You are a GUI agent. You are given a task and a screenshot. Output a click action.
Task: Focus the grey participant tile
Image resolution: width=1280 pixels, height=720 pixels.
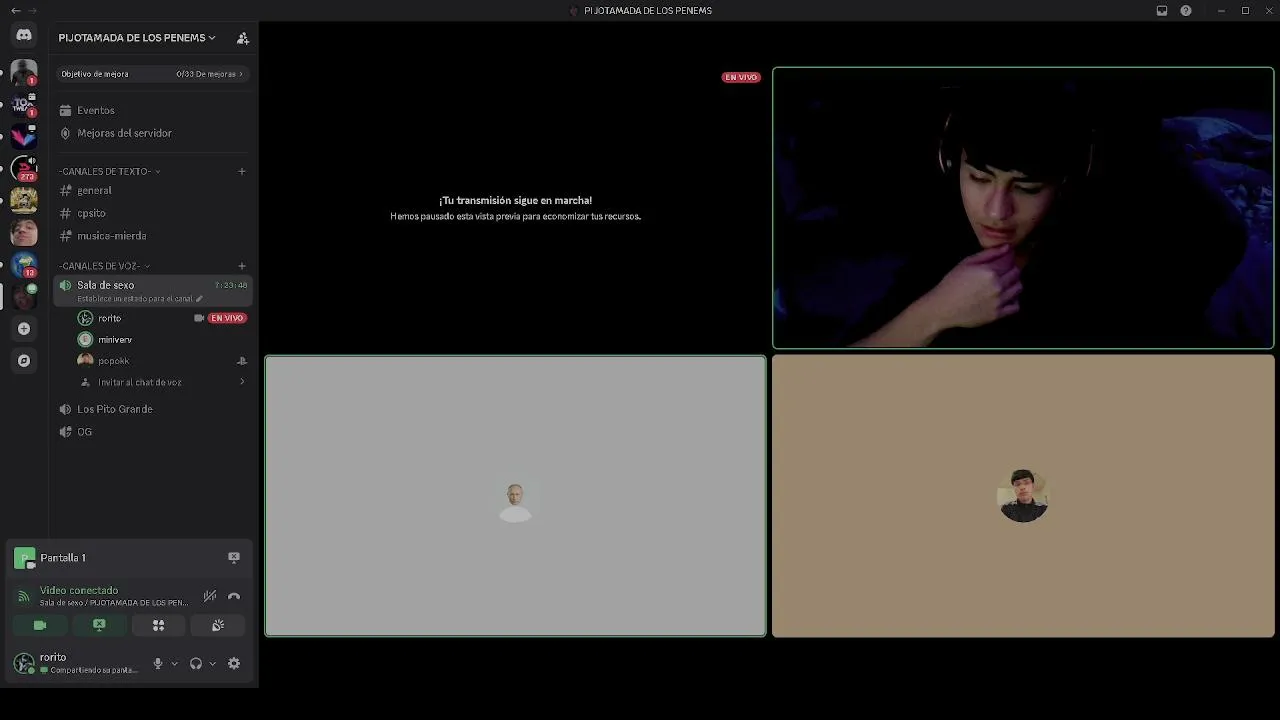(515, 496)
